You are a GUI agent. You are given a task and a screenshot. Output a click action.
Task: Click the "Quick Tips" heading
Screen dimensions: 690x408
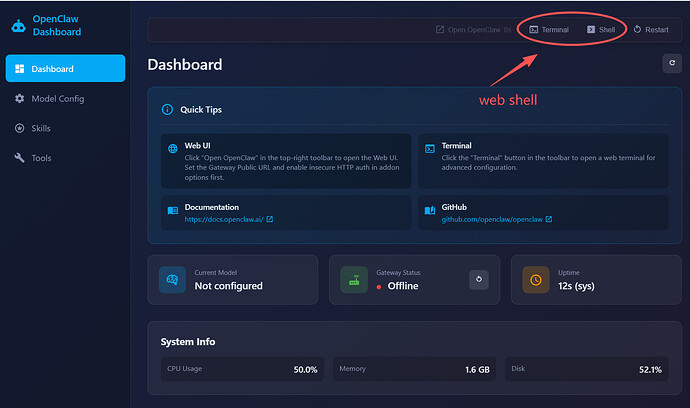(x=201, y=110)
